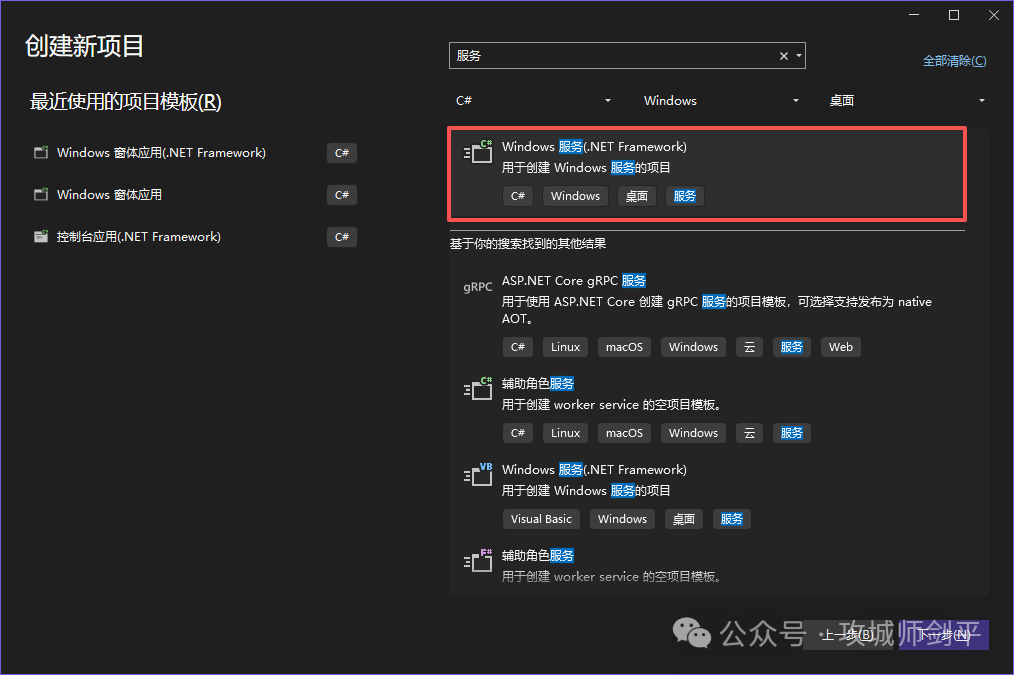This screenshot has height=675, width=1014.
Task: Click C# tag beside Windows 窗体应用(.NET Framework)
Action: pyautogui.click(x=342, y=153)
